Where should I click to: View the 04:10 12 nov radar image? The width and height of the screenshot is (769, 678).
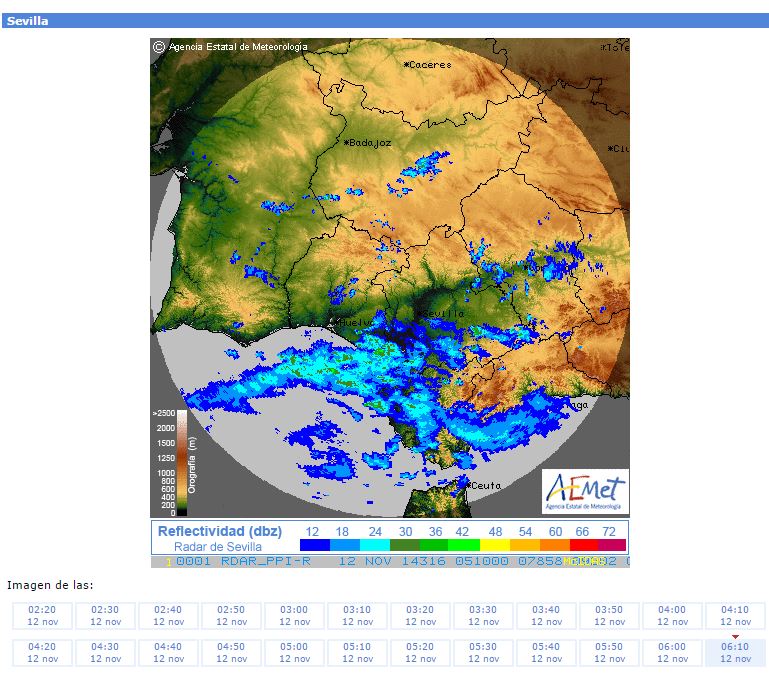click(735, 616)
